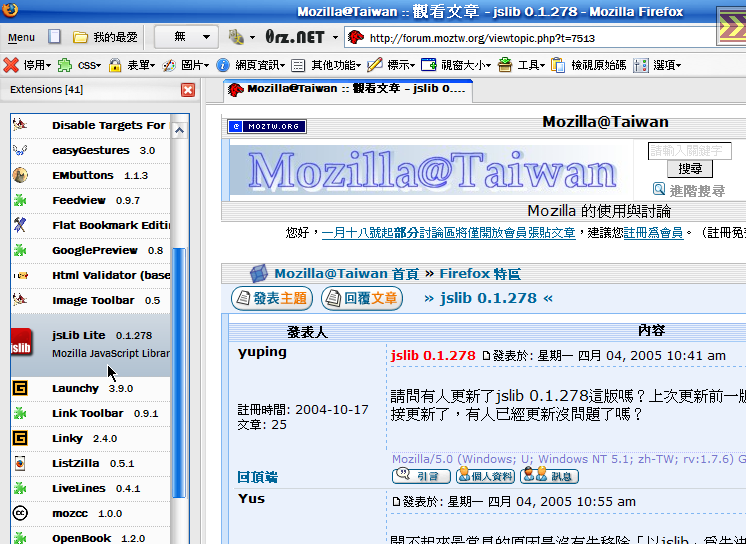
Task: Click the 回頂端 back to top link
Action: point(257,477)
